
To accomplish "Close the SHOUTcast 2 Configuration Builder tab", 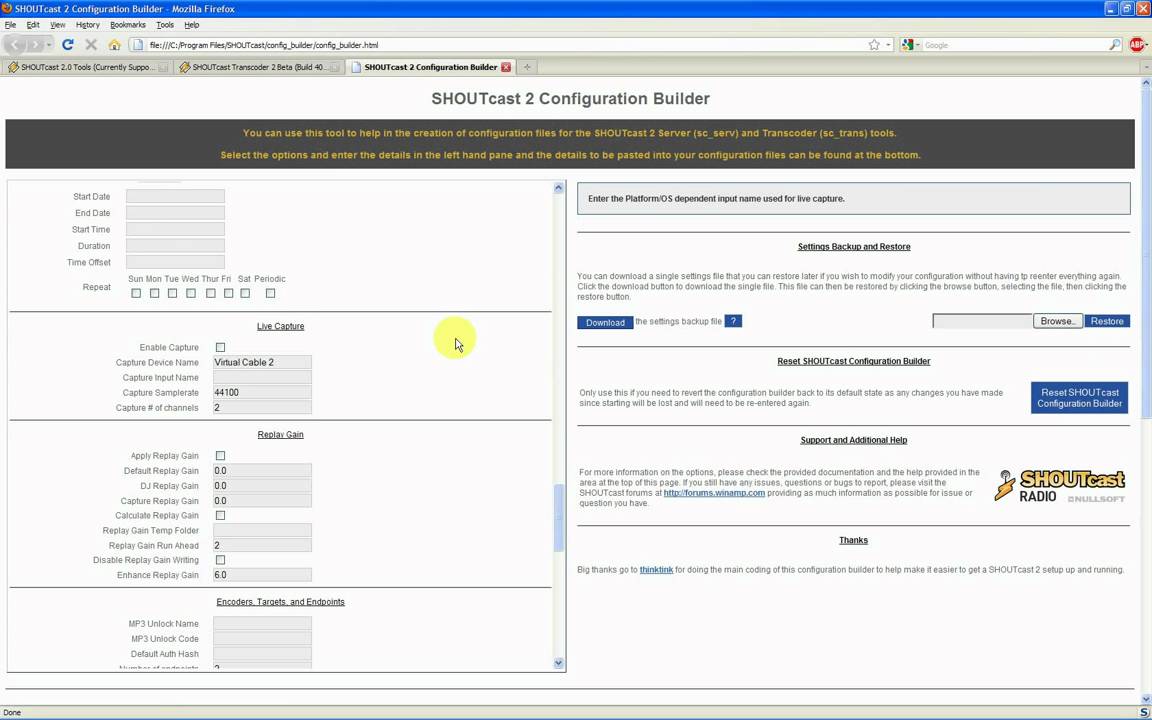I will pos(505,67).
